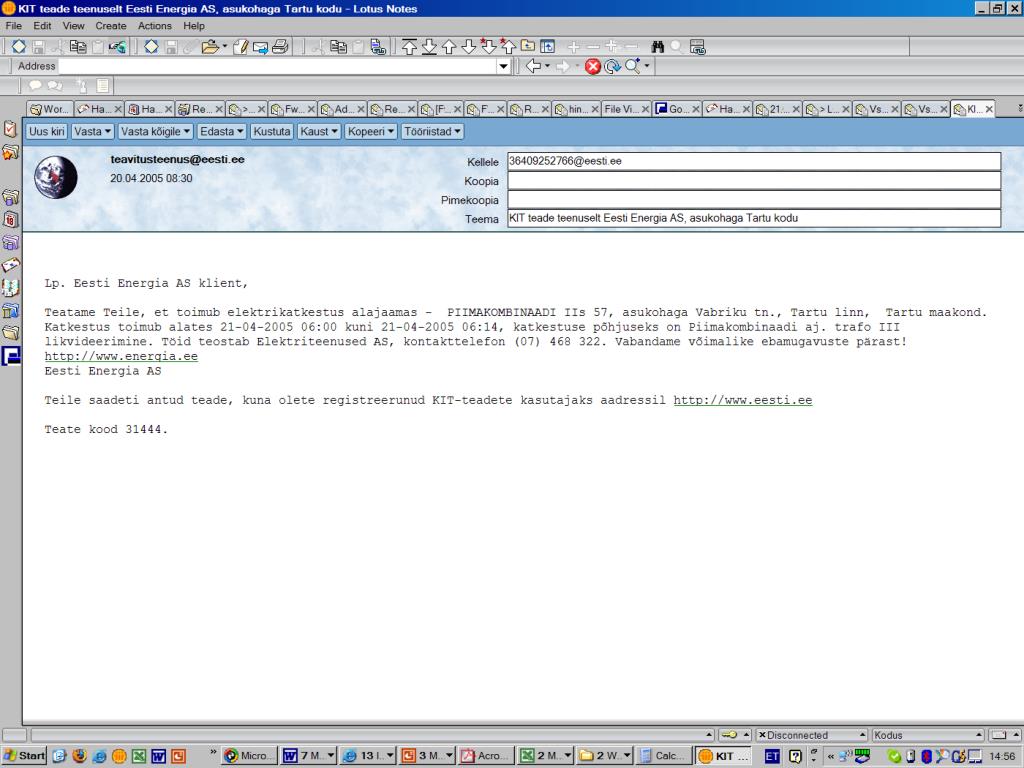This screenshot has height=768, width=1024.
Task: Click the Kustuta (delete) button
Action: pyautogui.click(x=272, y=131)
